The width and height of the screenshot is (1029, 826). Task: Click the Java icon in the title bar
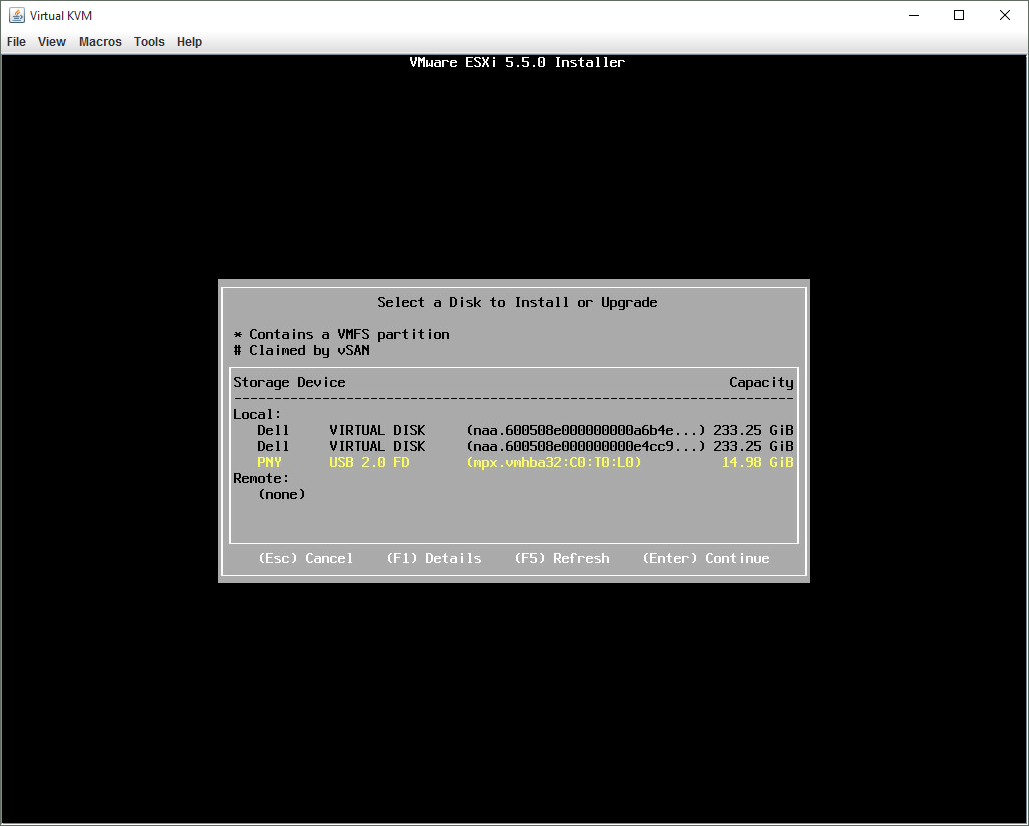17,15
